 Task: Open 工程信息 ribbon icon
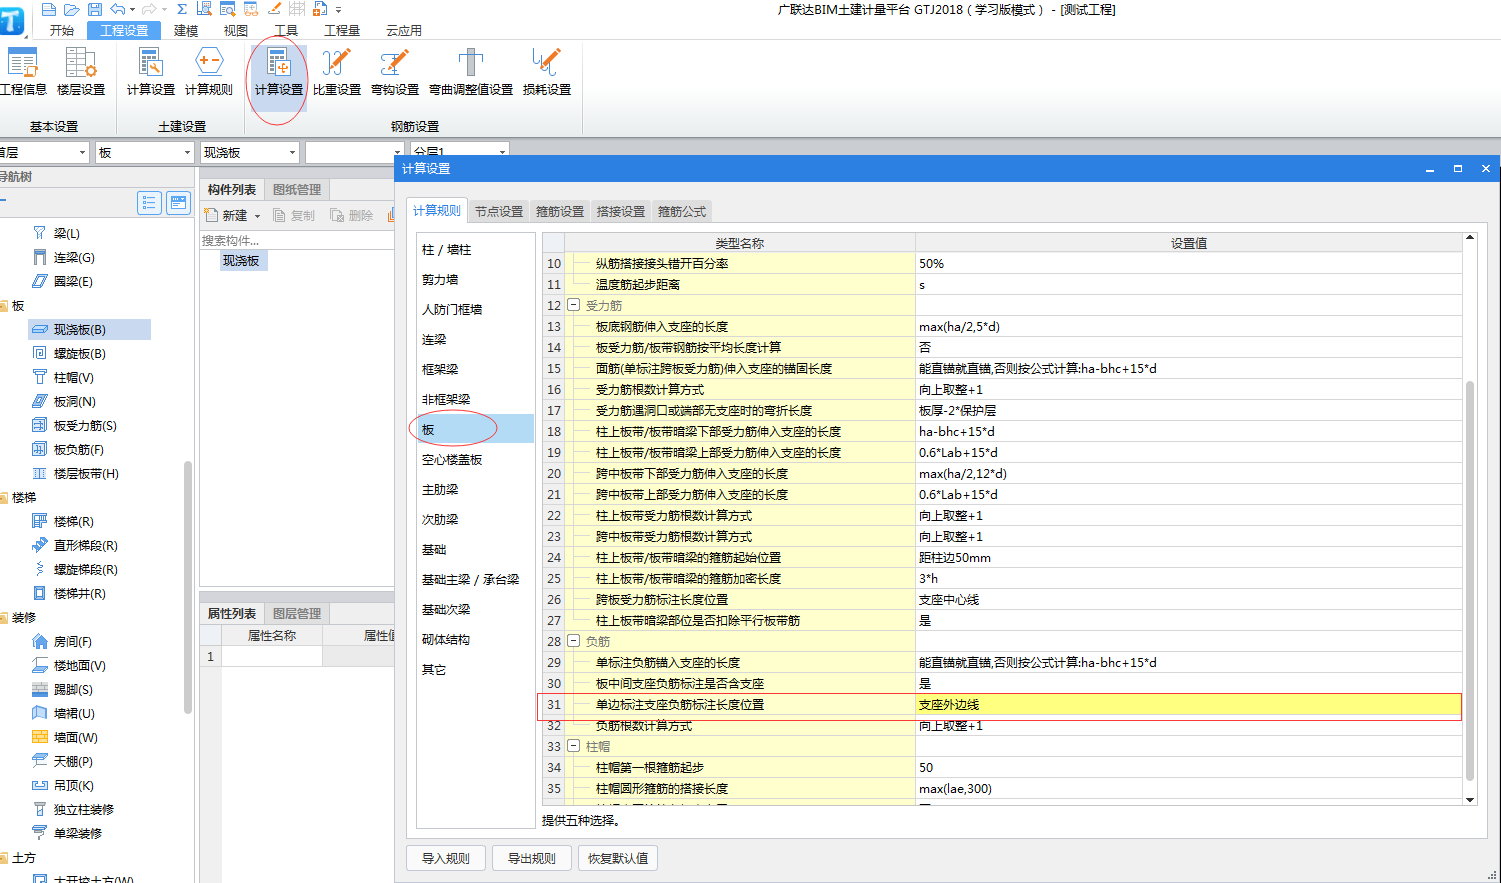tap(23, 72)
